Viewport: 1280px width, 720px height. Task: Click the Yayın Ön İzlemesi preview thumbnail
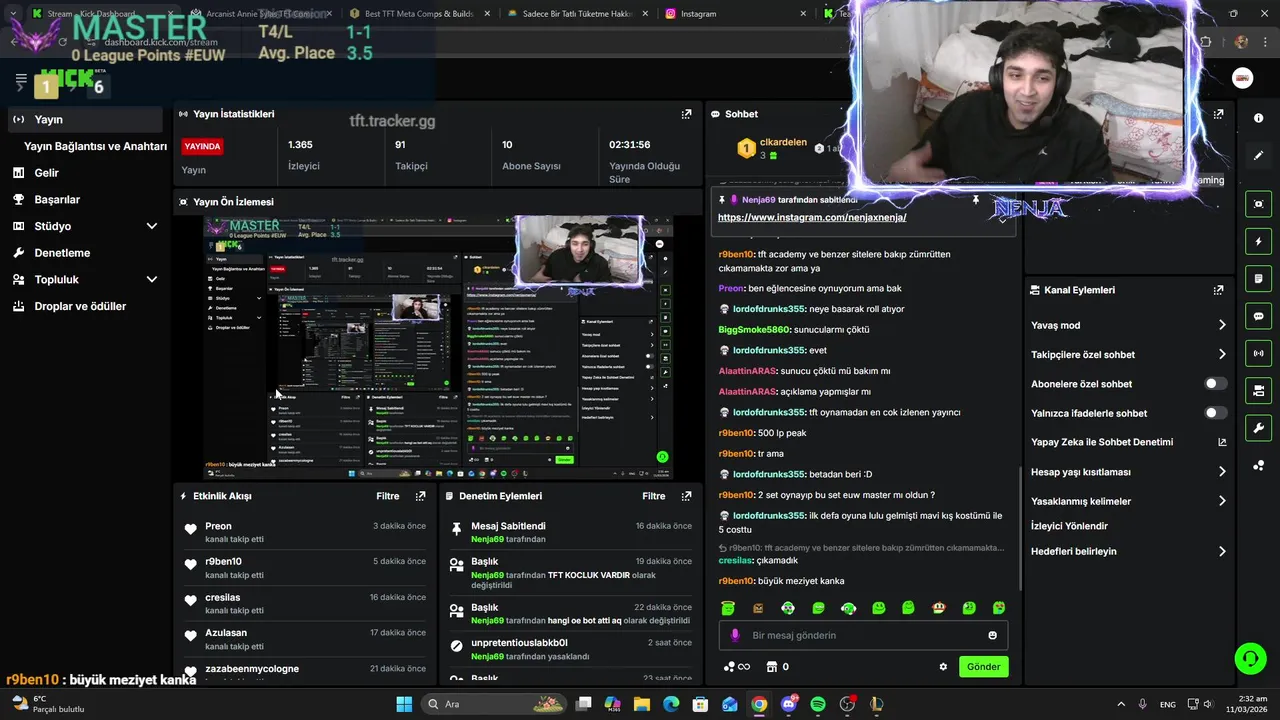click(438, 348)
